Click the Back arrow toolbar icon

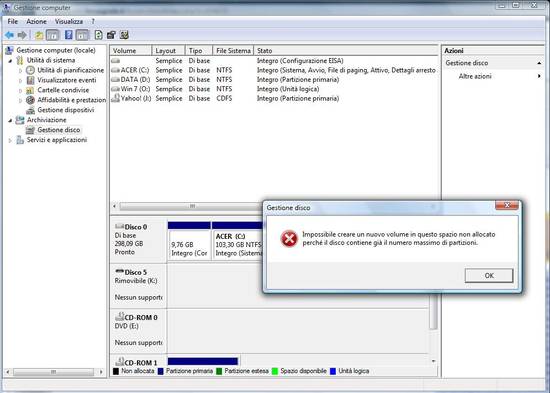click(x=9, y=35)
